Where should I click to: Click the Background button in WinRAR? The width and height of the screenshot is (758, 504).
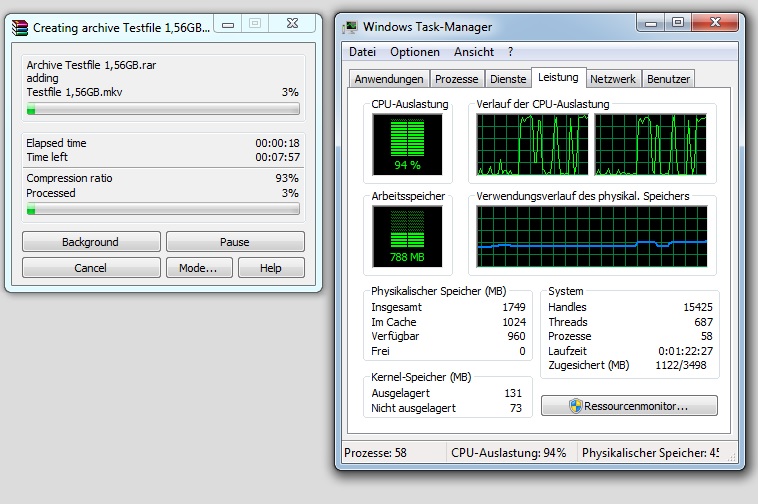pyautogui.click(x=91, y=242)
